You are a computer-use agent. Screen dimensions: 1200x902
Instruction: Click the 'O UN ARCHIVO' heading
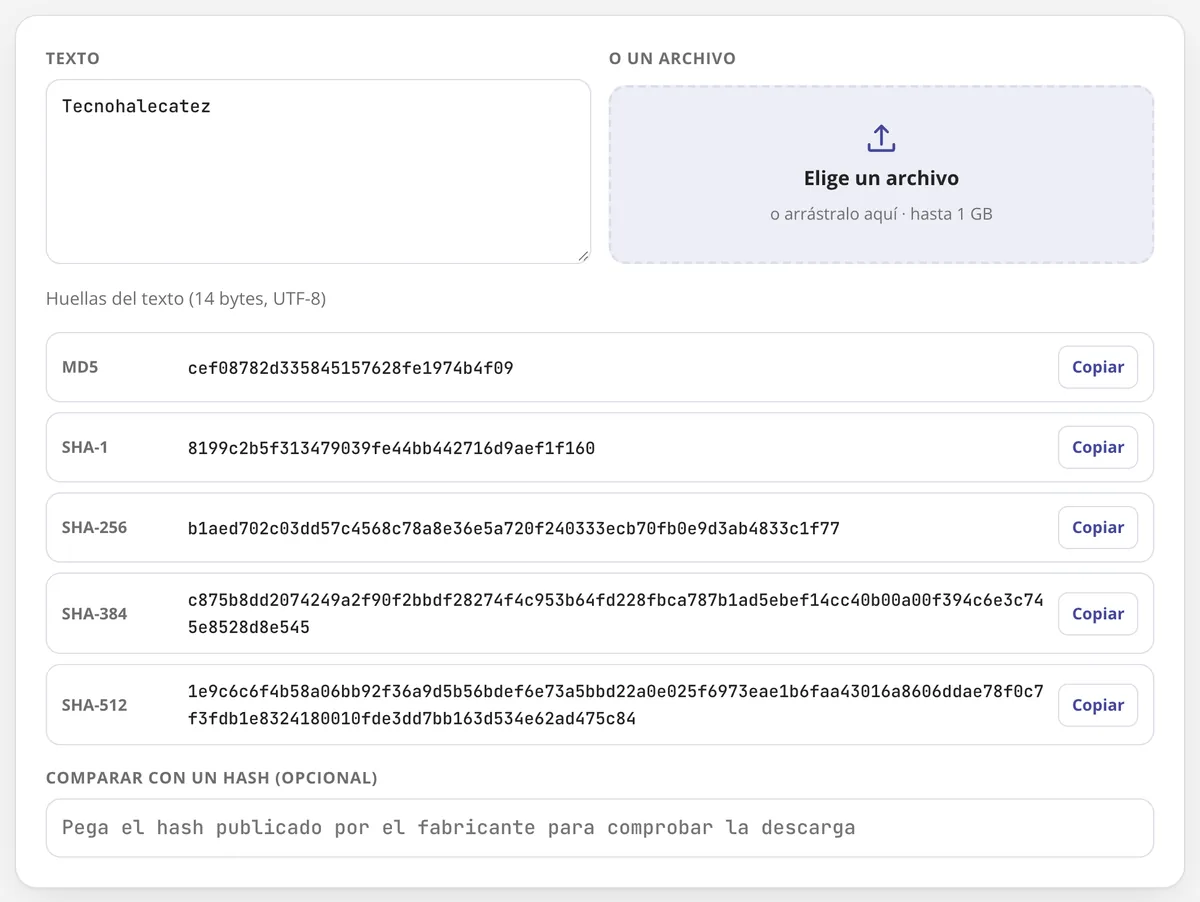click(x=672, y=59)
